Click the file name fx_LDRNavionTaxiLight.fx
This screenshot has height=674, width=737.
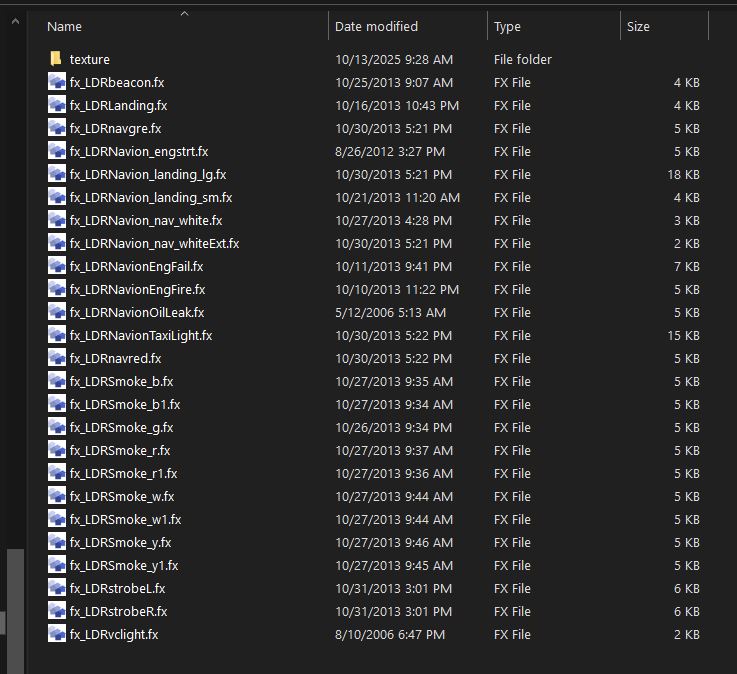click(141, 336)
